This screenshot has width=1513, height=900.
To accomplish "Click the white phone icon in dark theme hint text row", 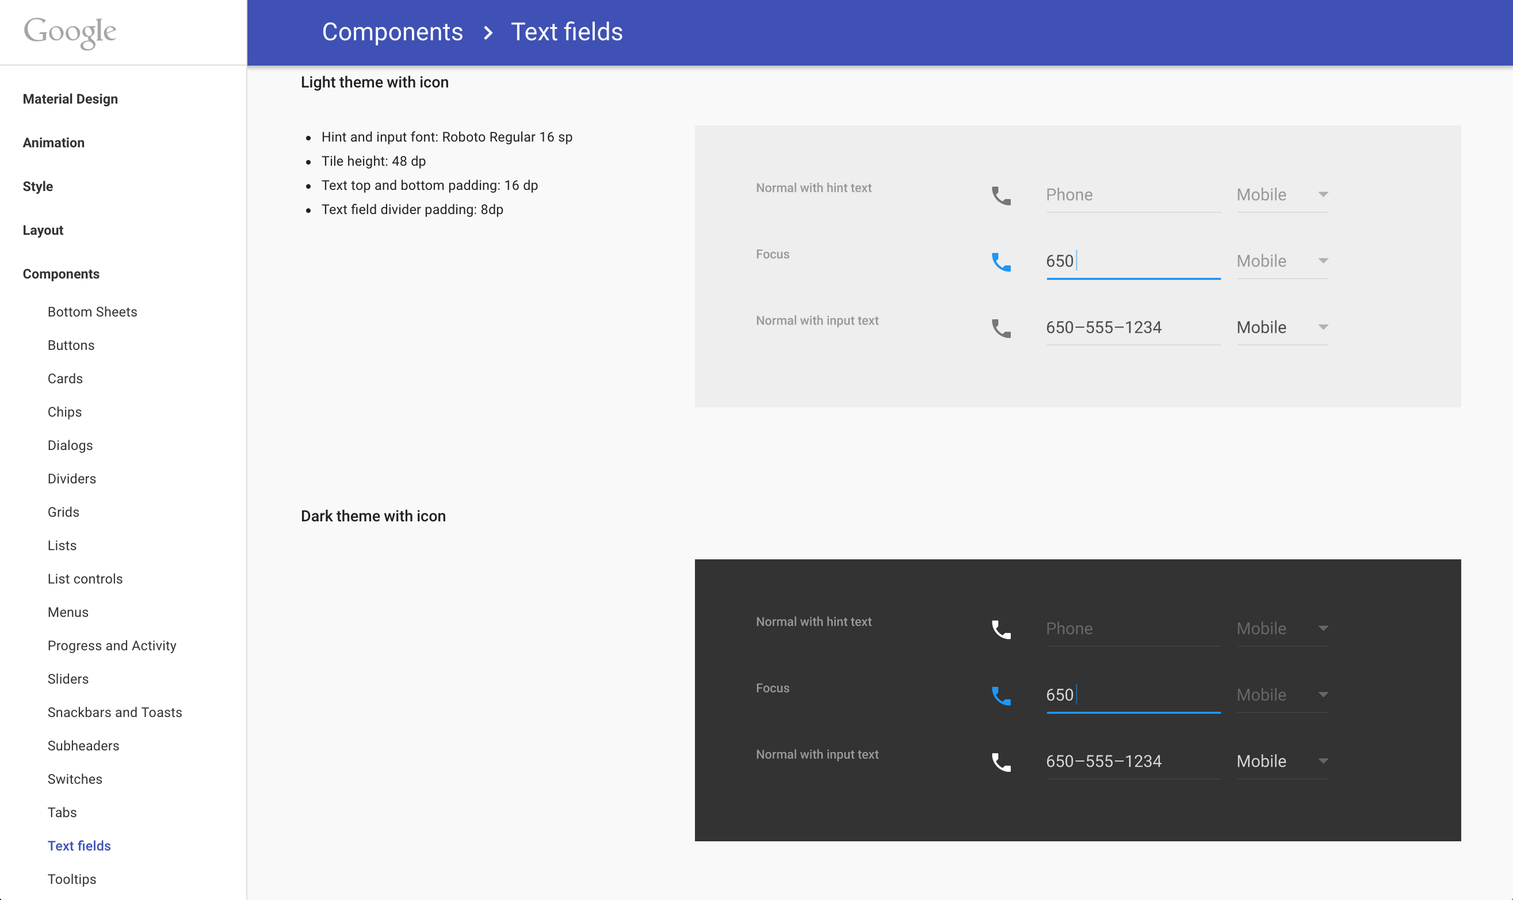I will coord(1001,630).
